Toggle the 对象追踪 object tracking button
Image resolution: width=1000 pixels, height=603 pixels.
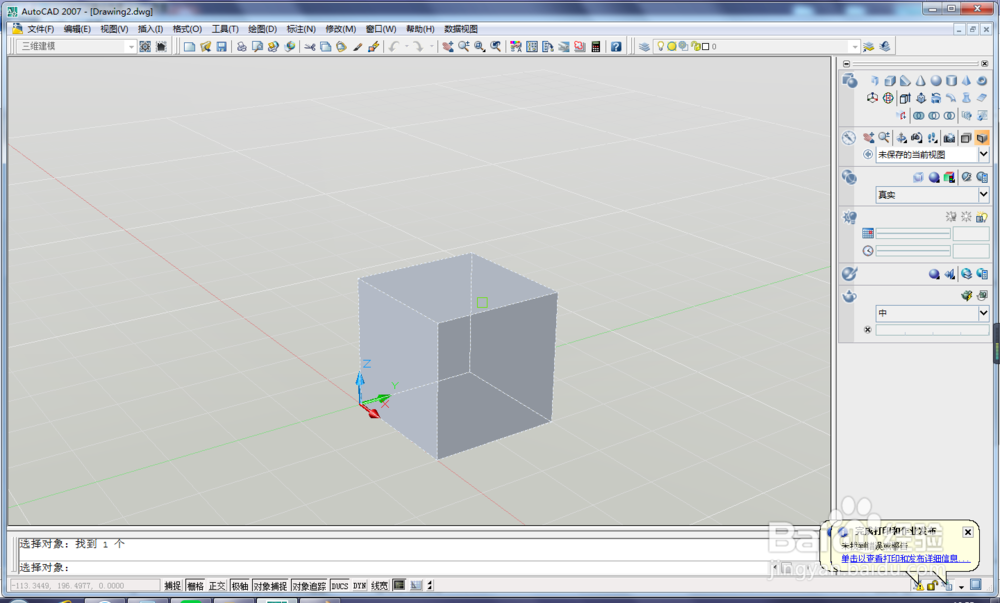click(309, 585)
